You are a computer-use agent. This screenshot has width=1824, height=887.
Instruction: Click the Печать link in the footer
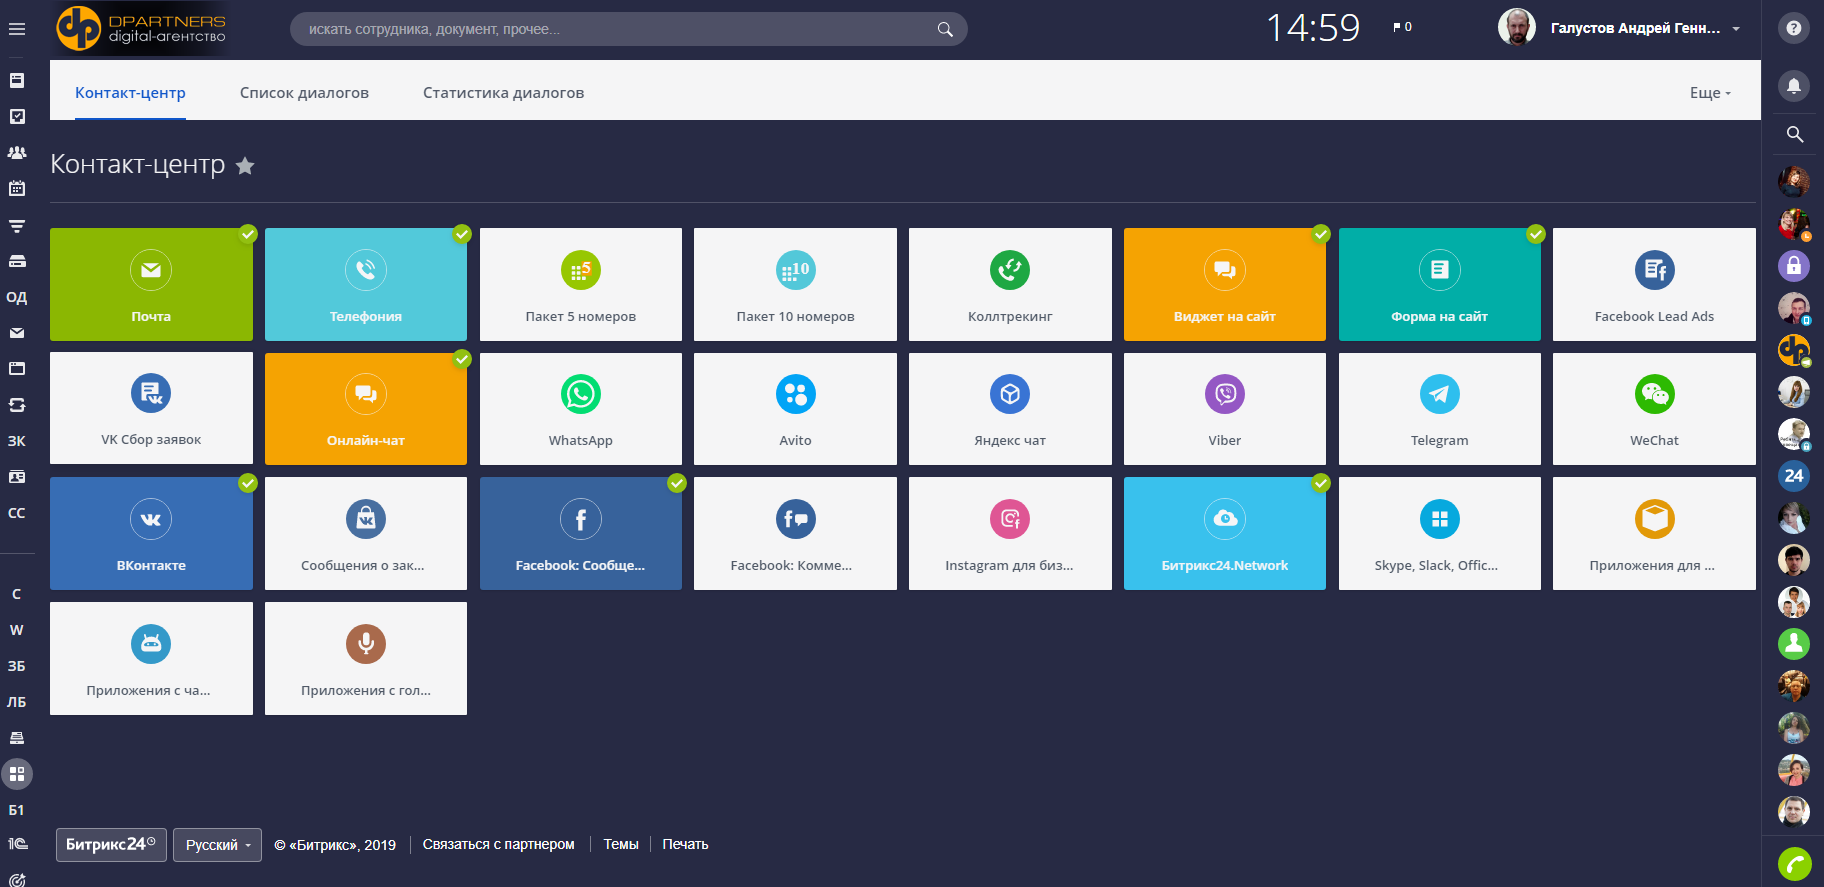[x=685, y=844]
